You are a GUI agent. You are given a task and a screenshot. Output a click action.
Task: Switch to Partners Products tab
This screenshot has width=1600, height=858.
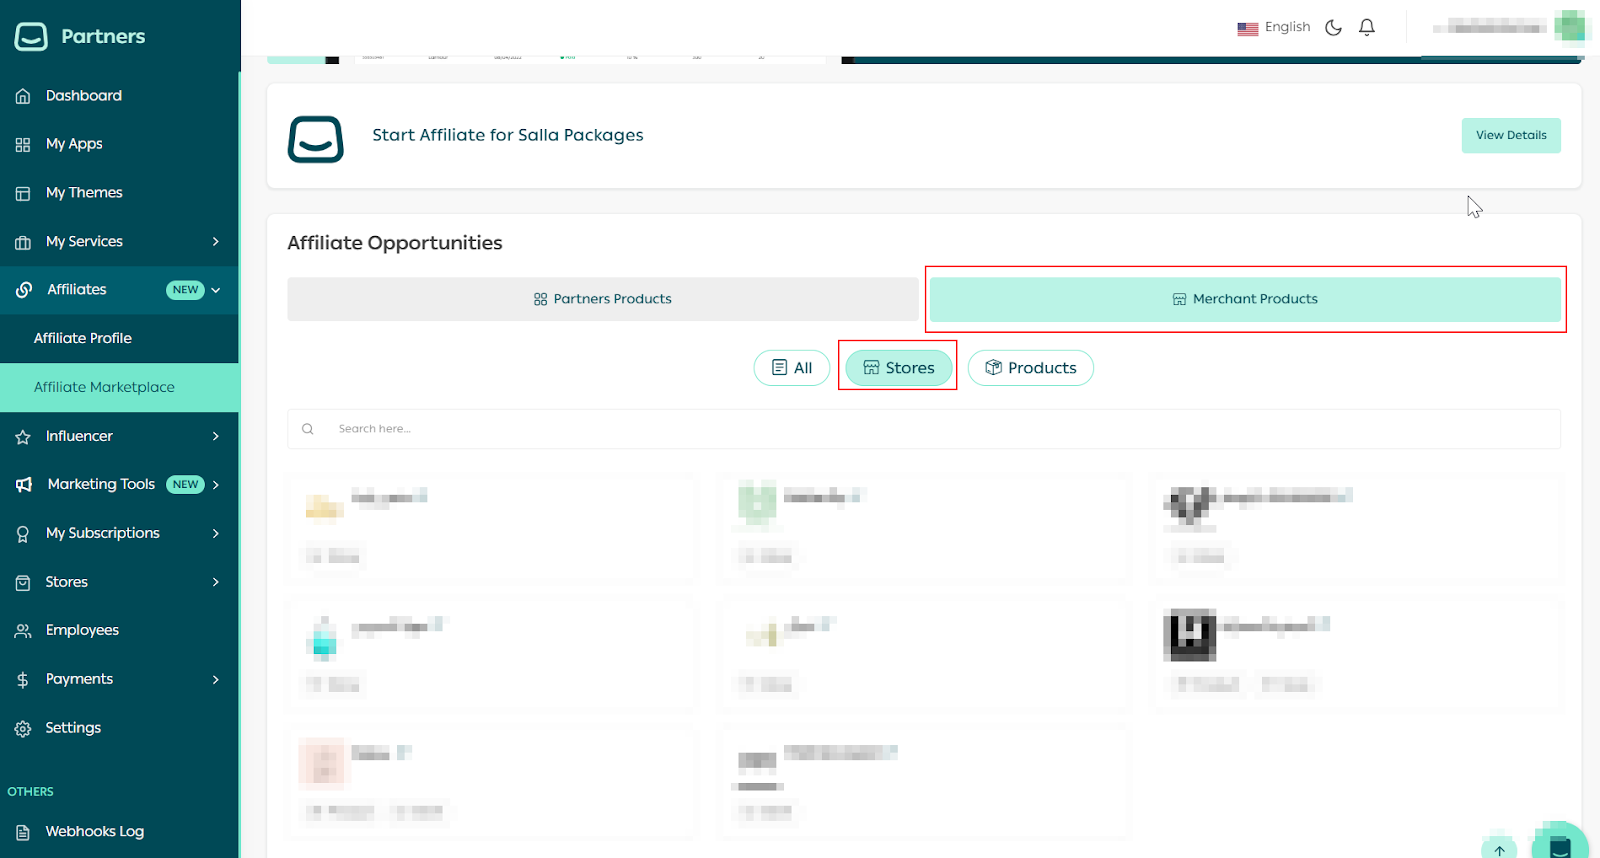[602, 299]
